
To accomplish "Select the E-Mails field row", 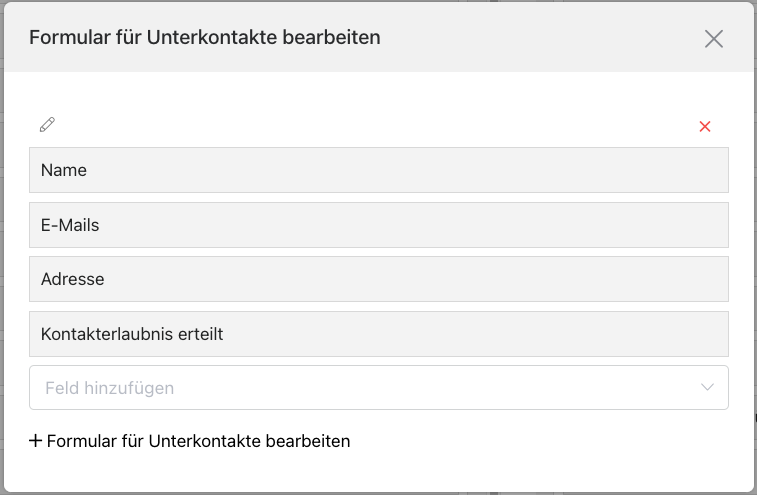I will click(378, 225).
